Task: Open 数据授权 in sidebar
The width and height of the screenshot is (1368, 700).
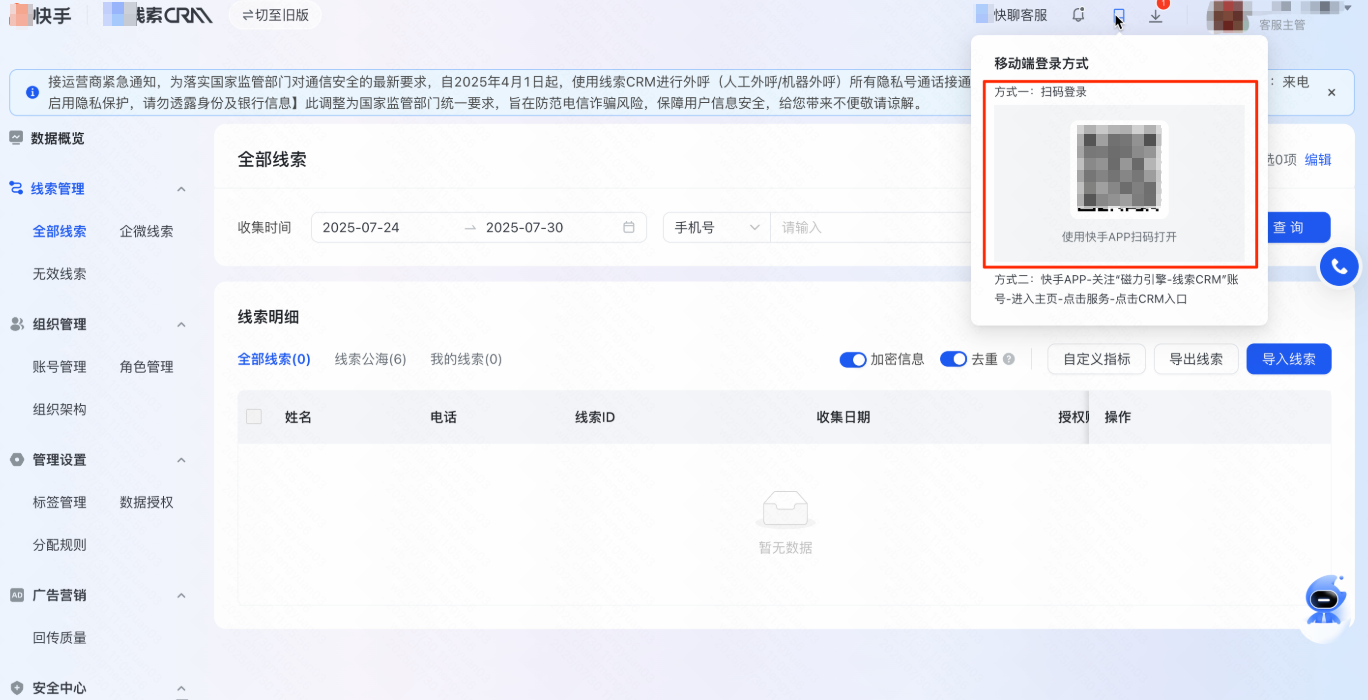Action: (x=146, y=502)
